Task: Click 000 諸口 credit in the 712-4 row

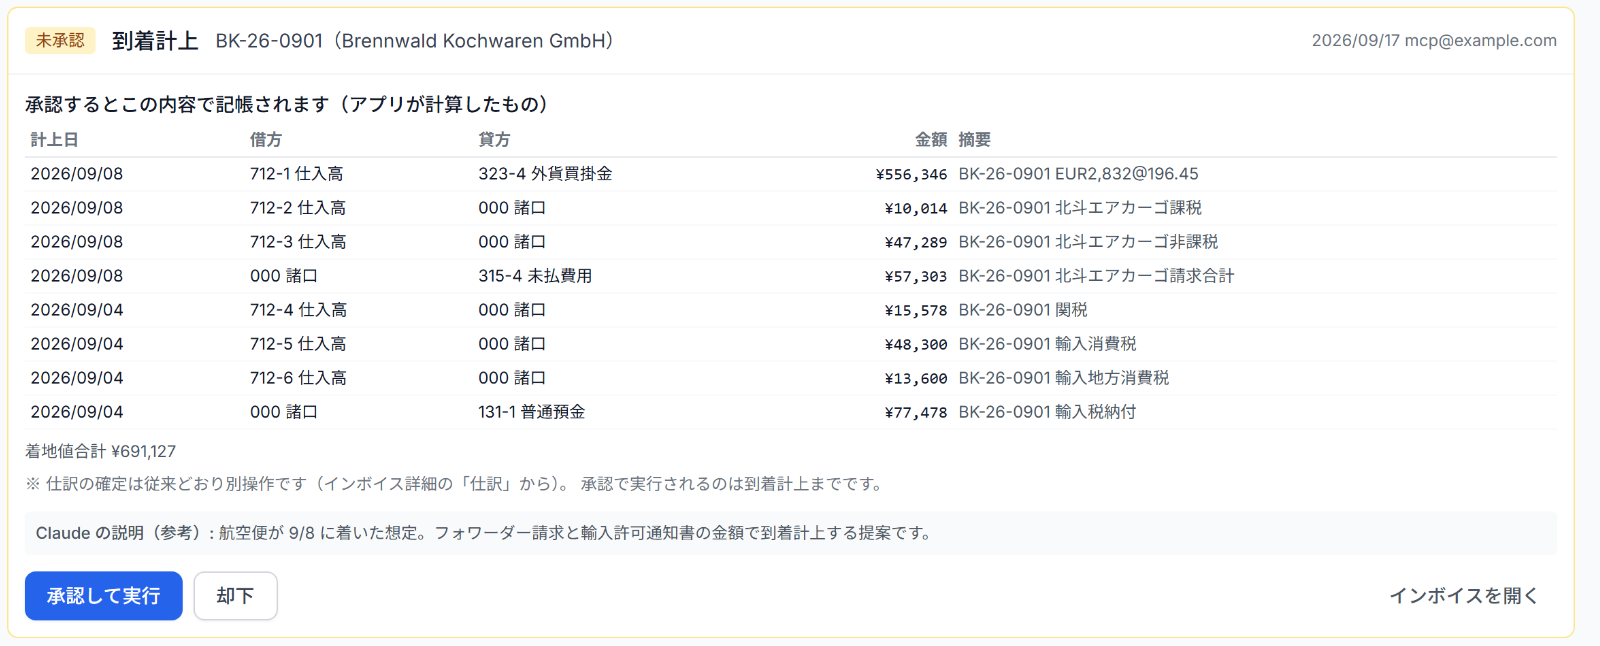Action: (512, 310)
